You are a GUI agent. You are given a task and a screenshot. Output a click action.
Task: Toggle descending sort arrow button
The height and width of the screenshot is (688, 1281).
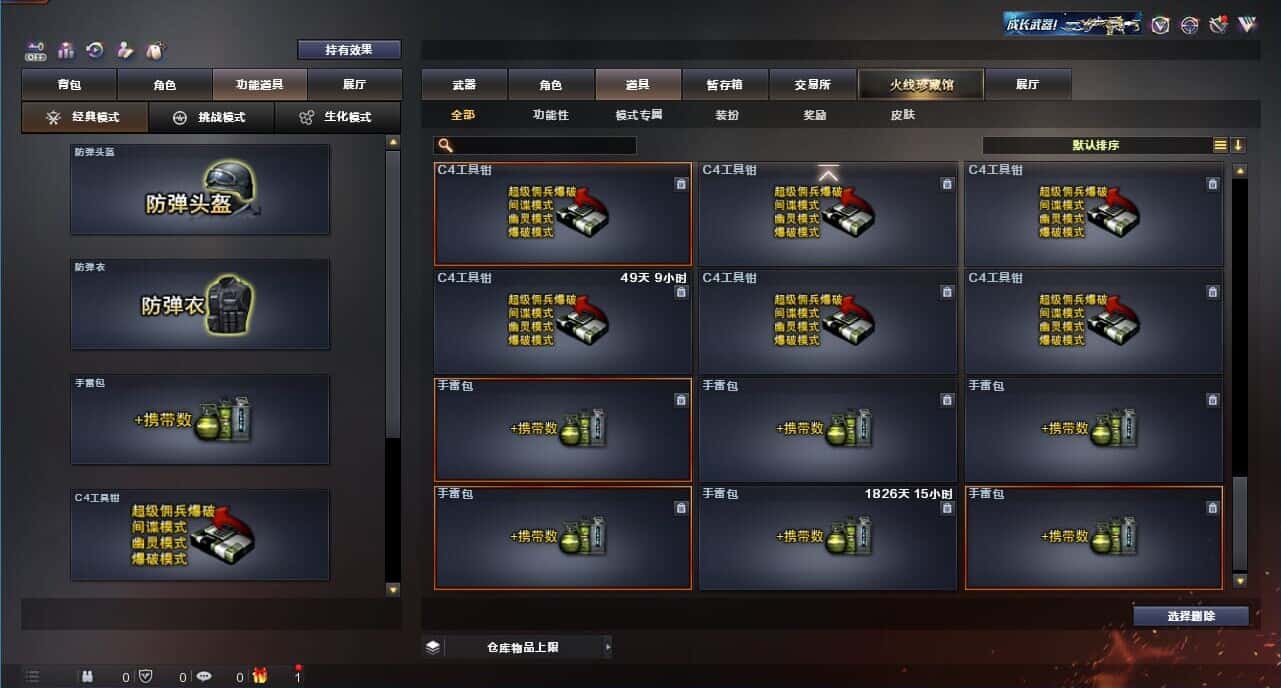coord(1238,145)
